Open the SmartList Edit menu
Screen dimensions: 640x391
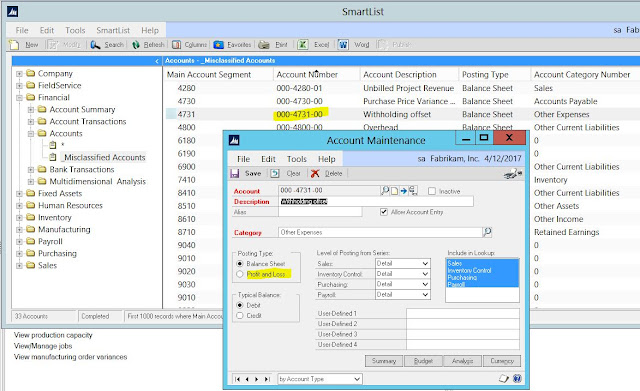coord(47,30)
